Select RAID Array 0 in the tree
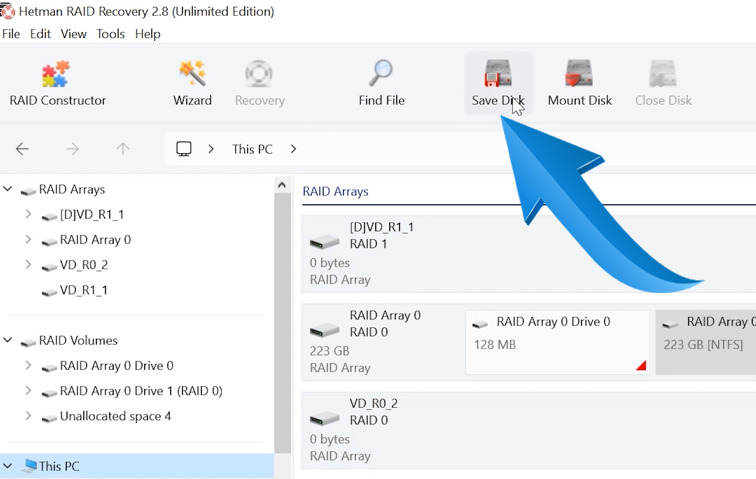This screenshot has height=479, width=756. 95,239
